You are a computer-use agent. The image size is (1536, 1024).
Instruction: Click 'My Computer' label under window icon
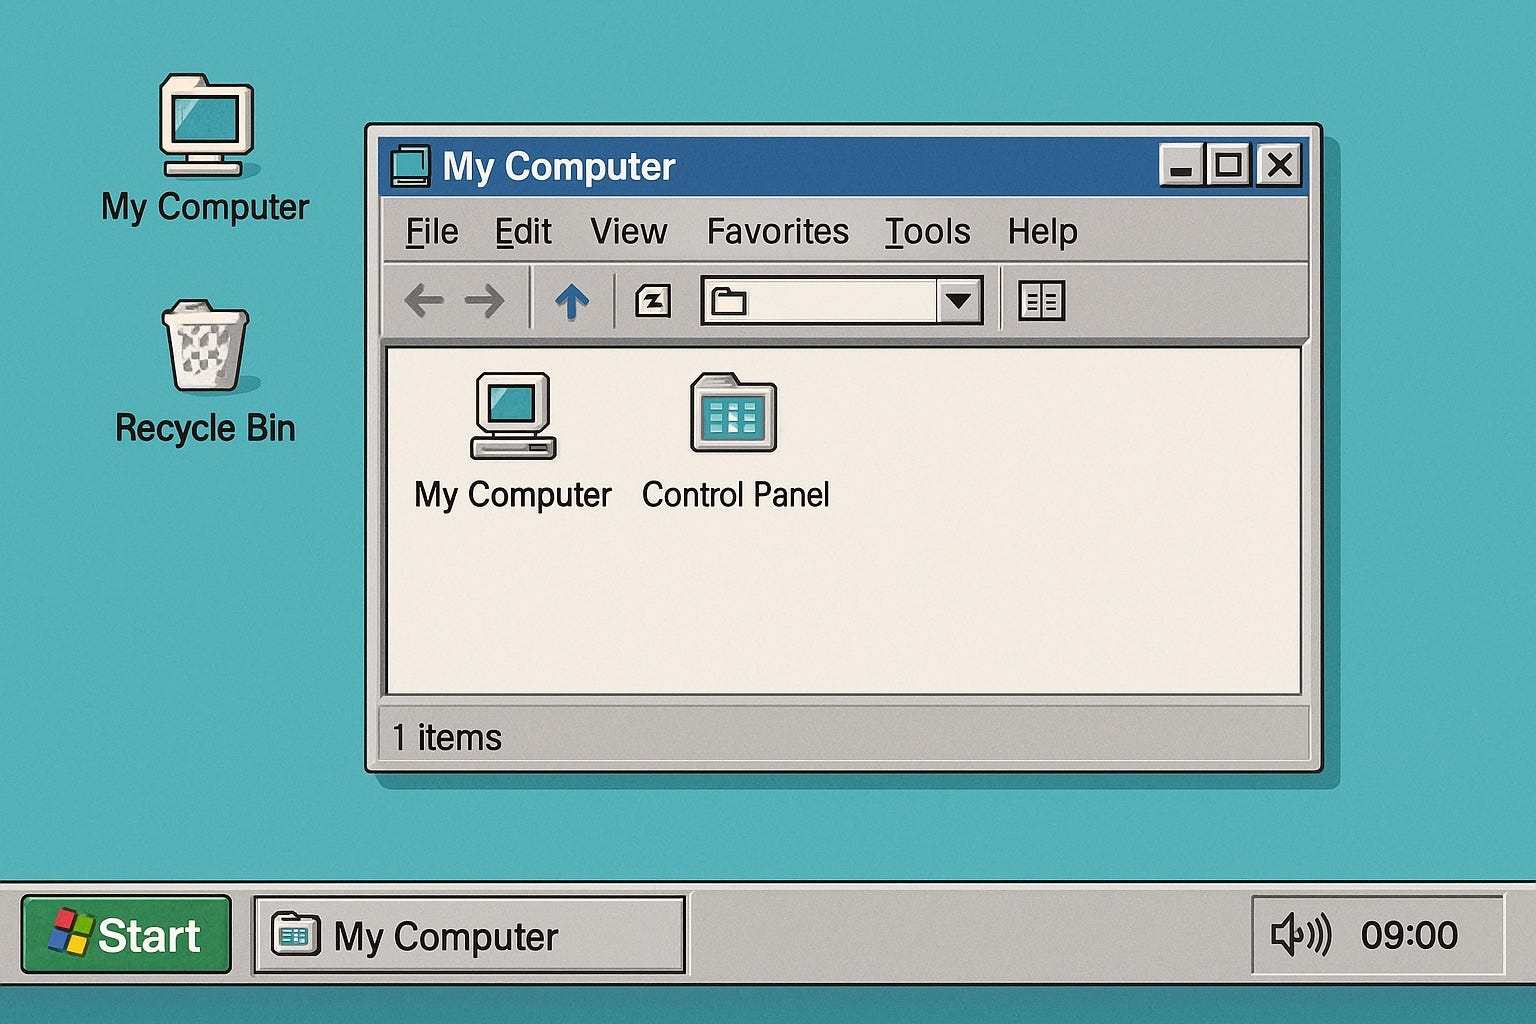click(513, 495)
